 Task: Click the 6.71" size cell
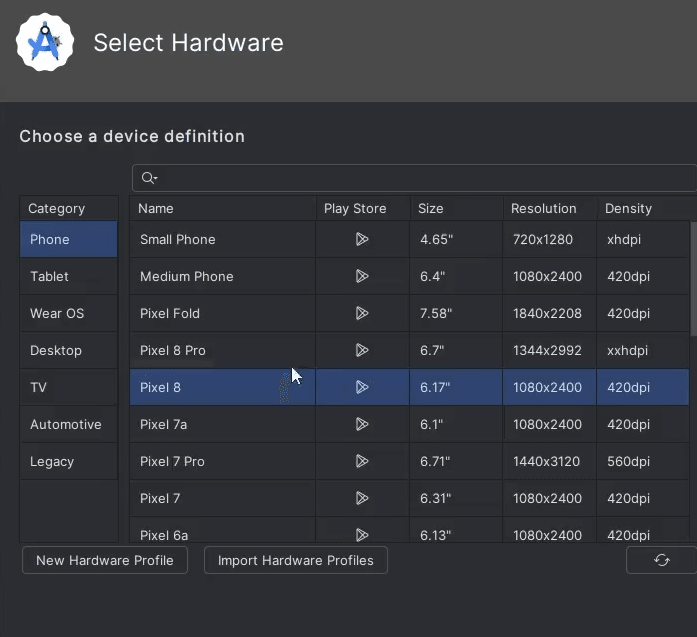point(456,461)
